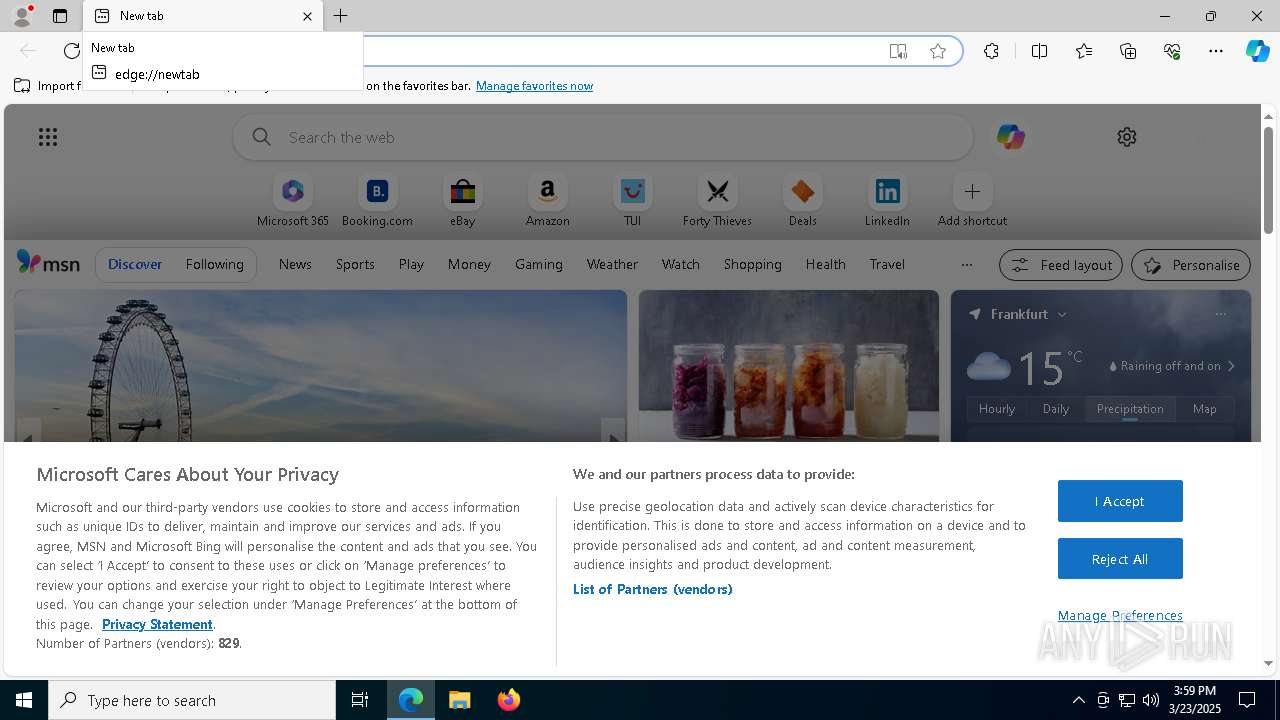The image size is (1280, 720).
Task: Open eBay shortcut
Action: tap(462, 201)
